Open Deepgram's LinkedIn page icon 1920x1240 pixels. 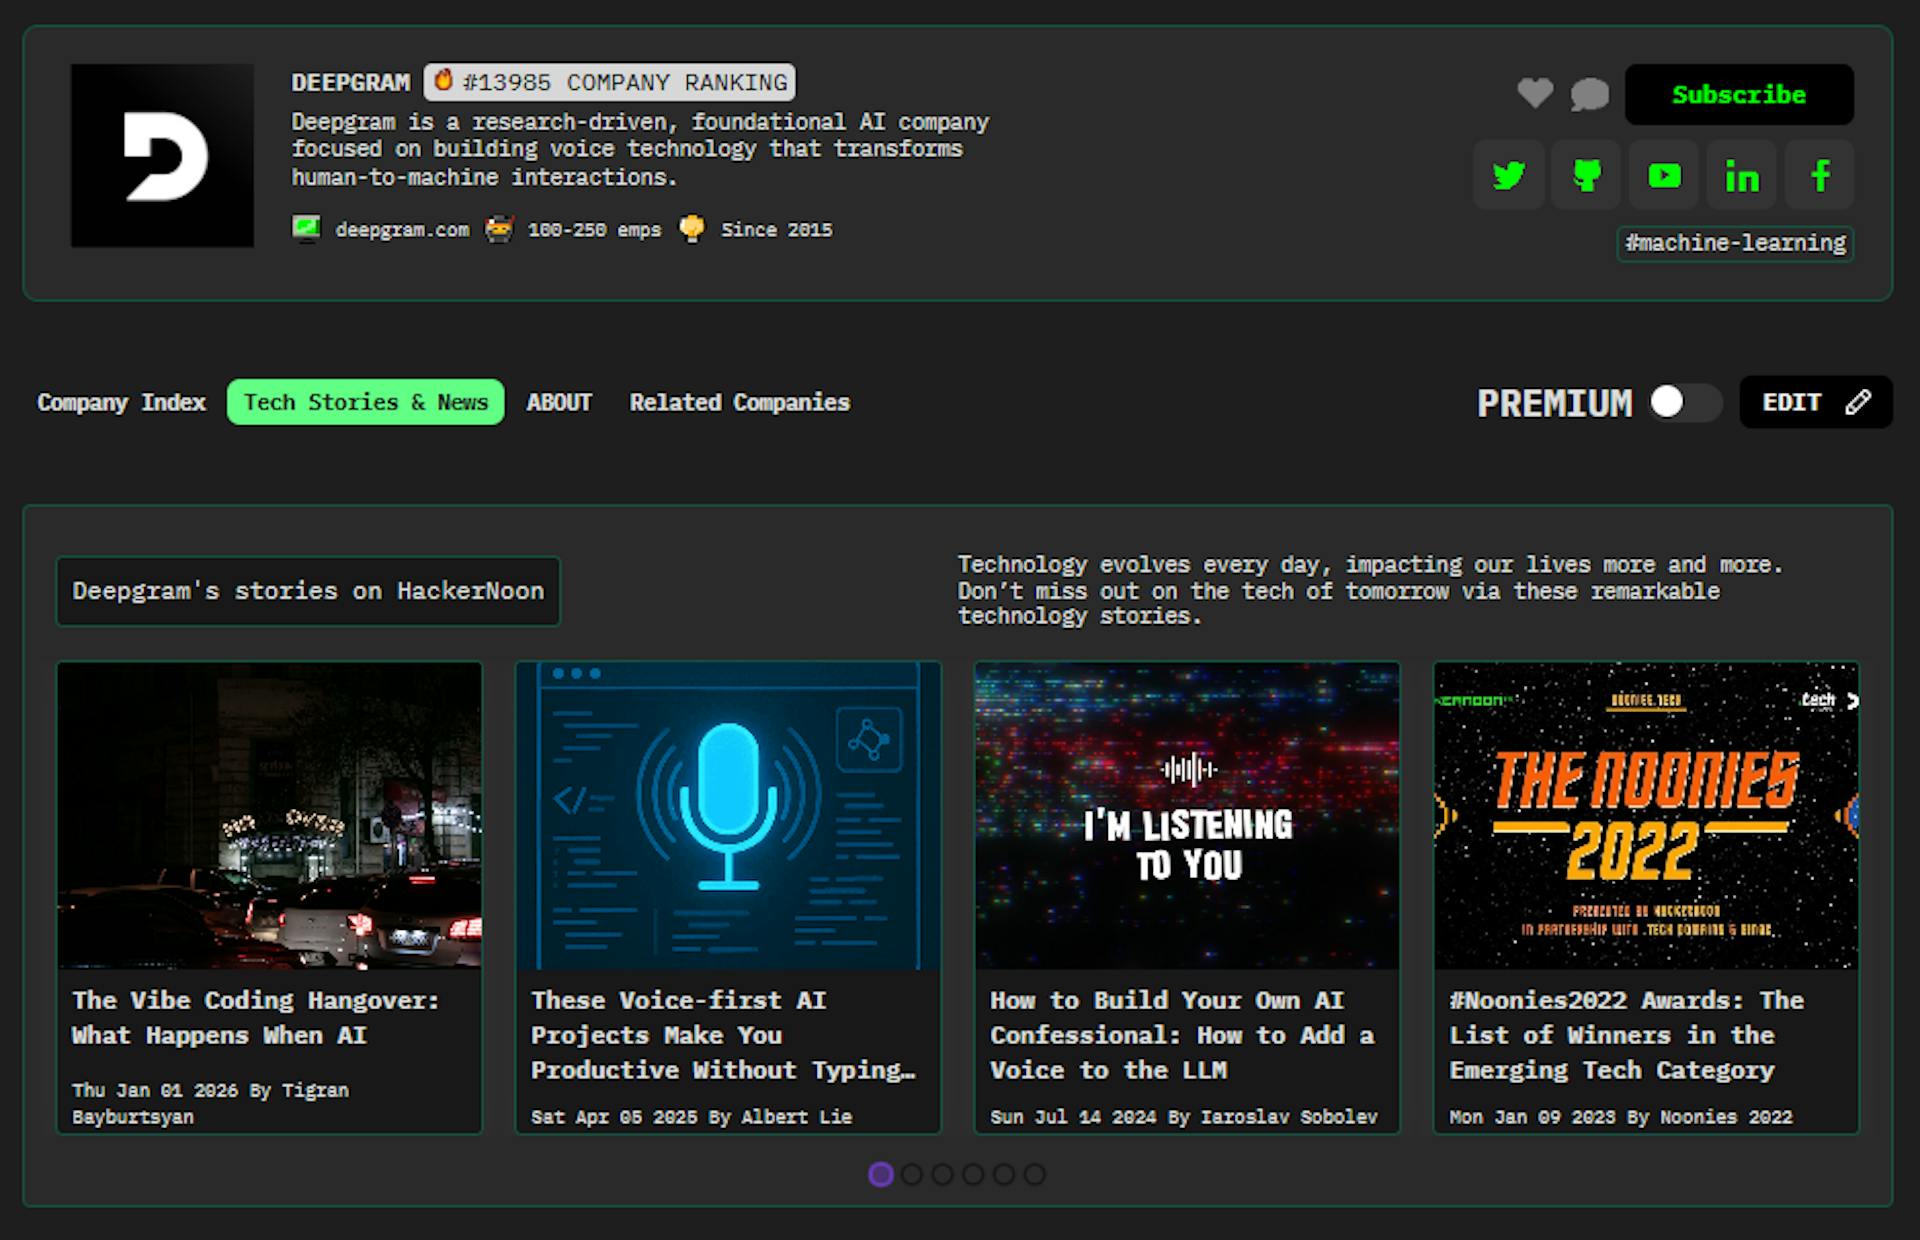1741,175
